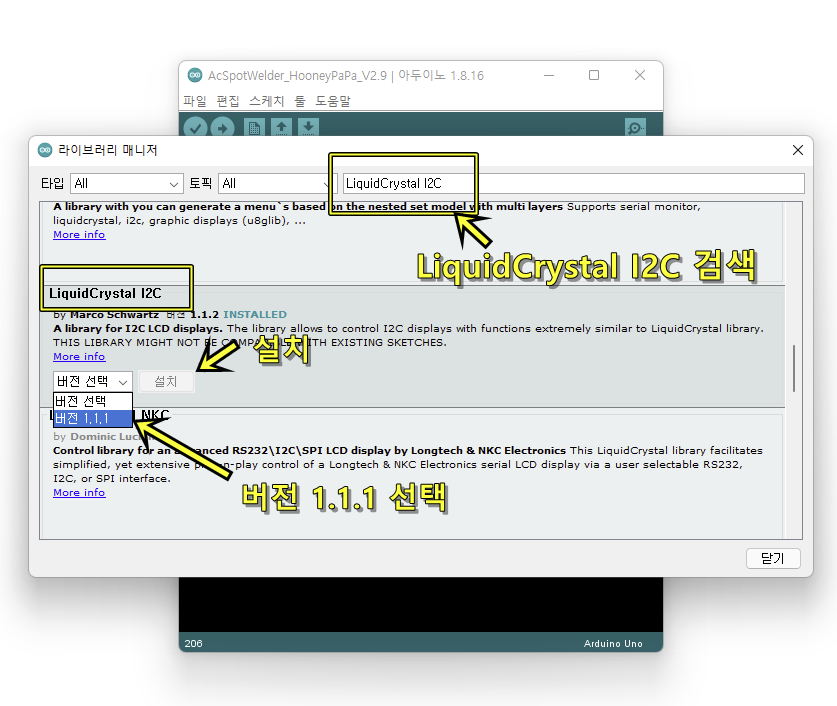Click Upload arrow icon in Arduino toolbar

click(x=222, y=127)
